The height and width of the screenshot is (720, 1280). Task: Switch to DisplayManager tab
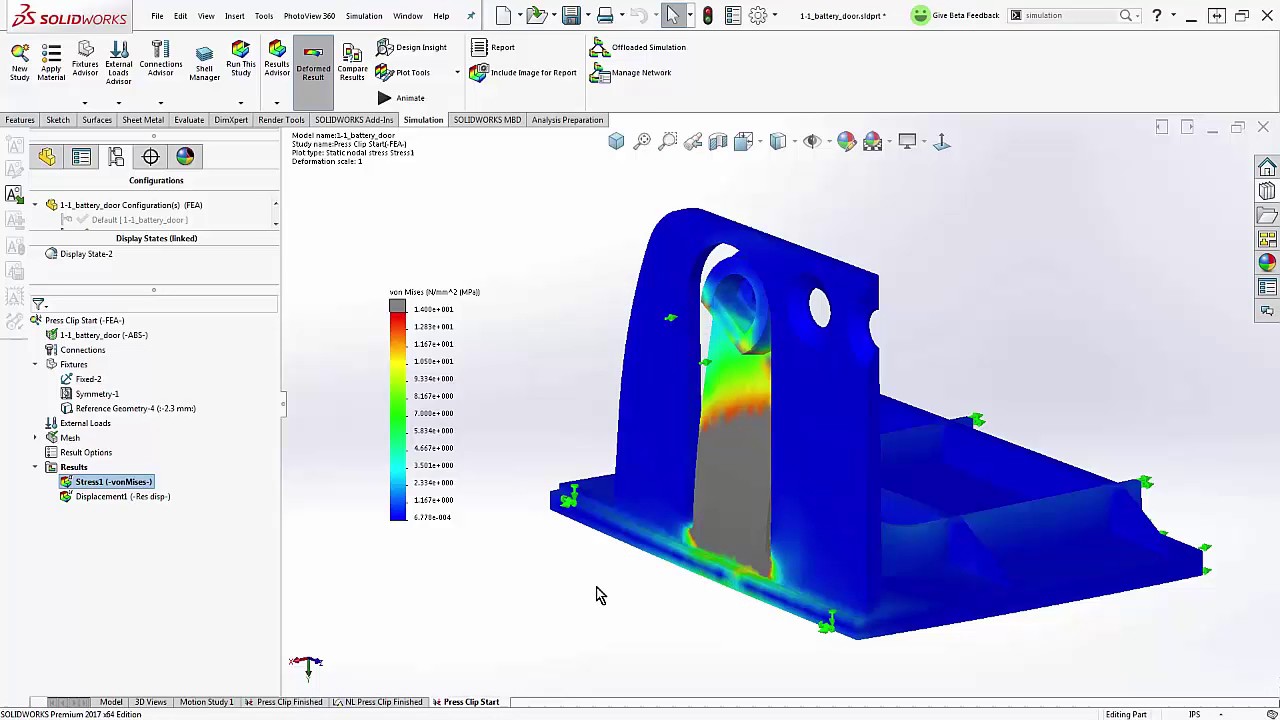tap(185, 157)
